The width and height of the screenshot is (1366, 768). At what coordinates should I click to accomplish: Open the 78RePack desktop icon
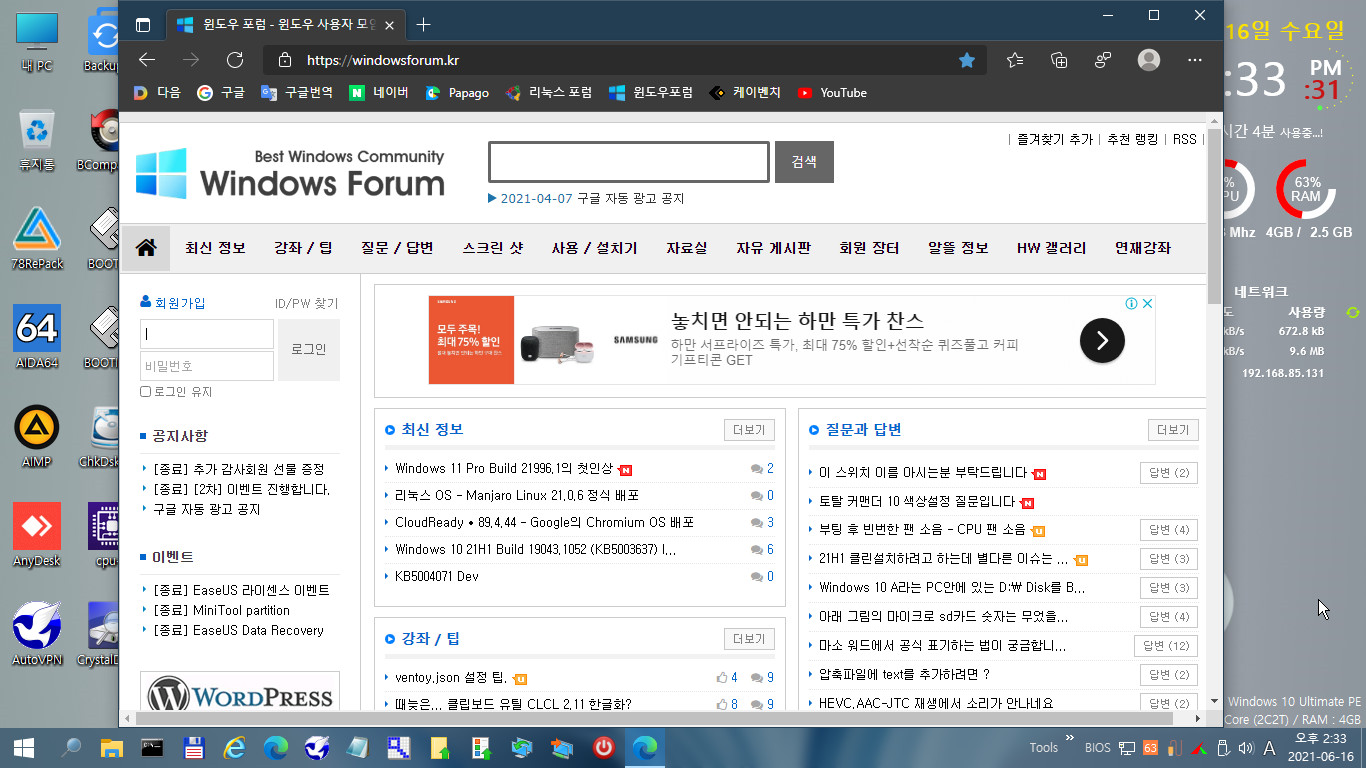(37, 237)
